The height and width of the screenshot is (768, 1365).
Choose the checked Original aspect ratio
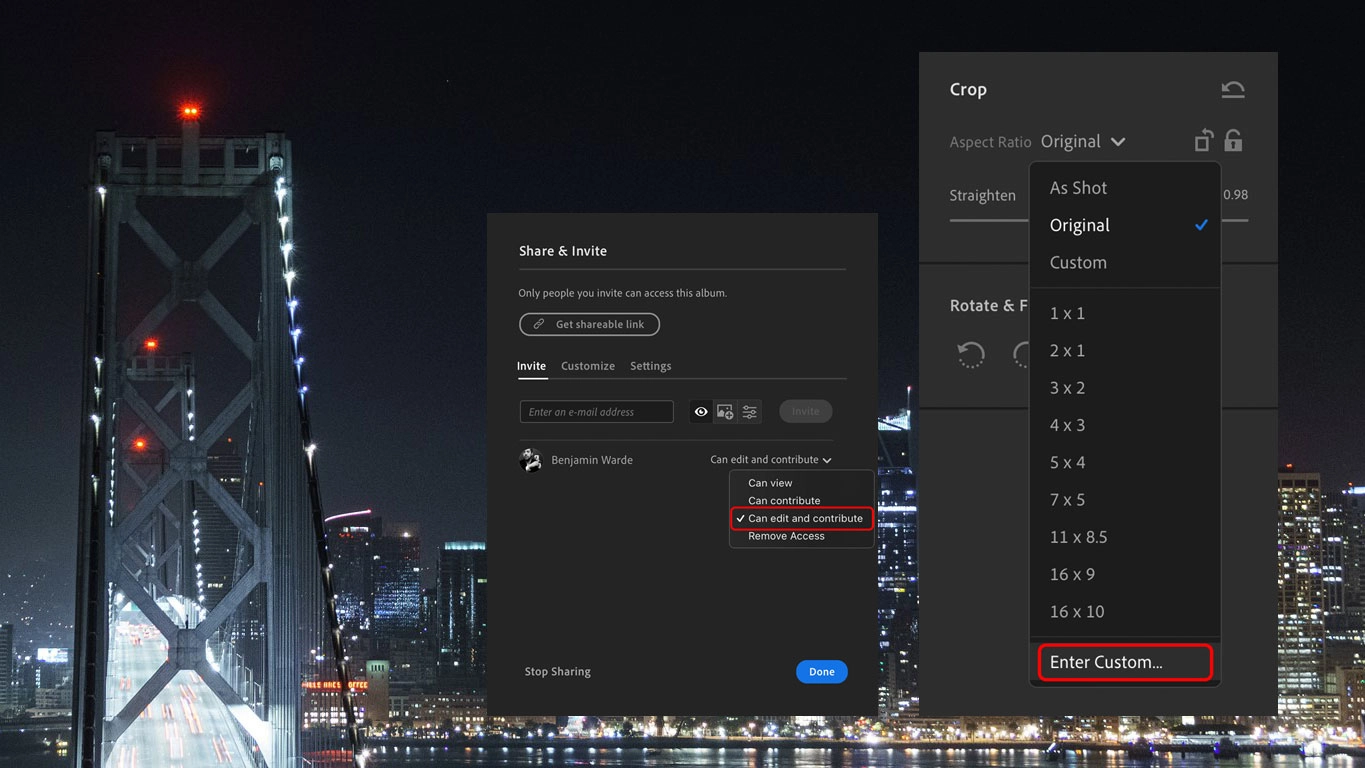point(1125,225)
